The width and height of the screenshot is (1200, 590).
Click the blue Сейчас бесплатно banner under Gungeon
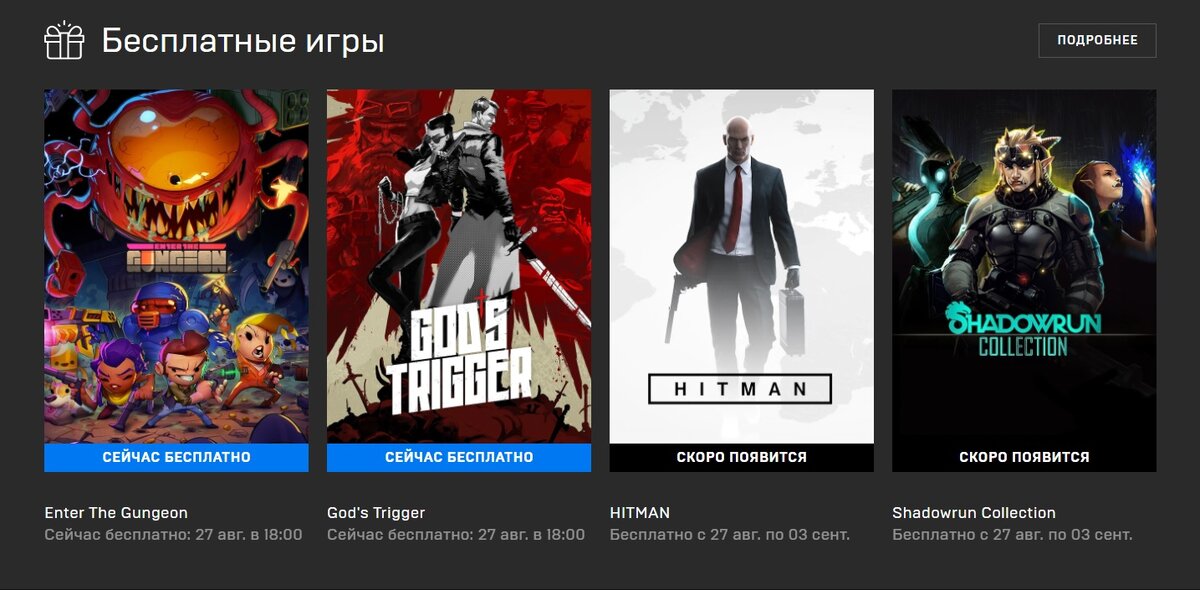click(x=176, y=457)
